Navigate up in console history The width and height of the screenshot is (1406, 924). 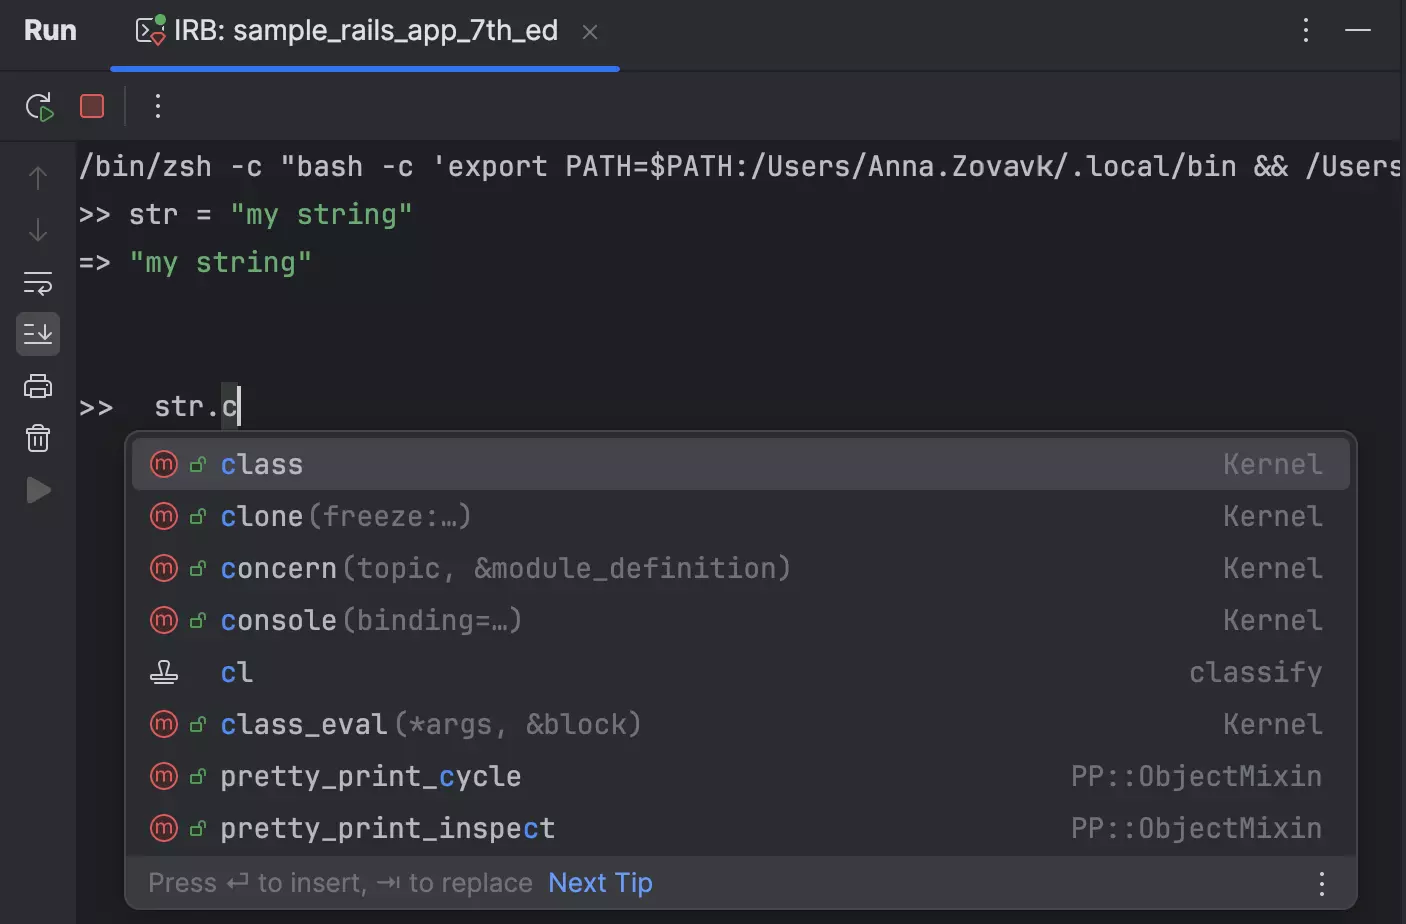click(x=37, y=177)
